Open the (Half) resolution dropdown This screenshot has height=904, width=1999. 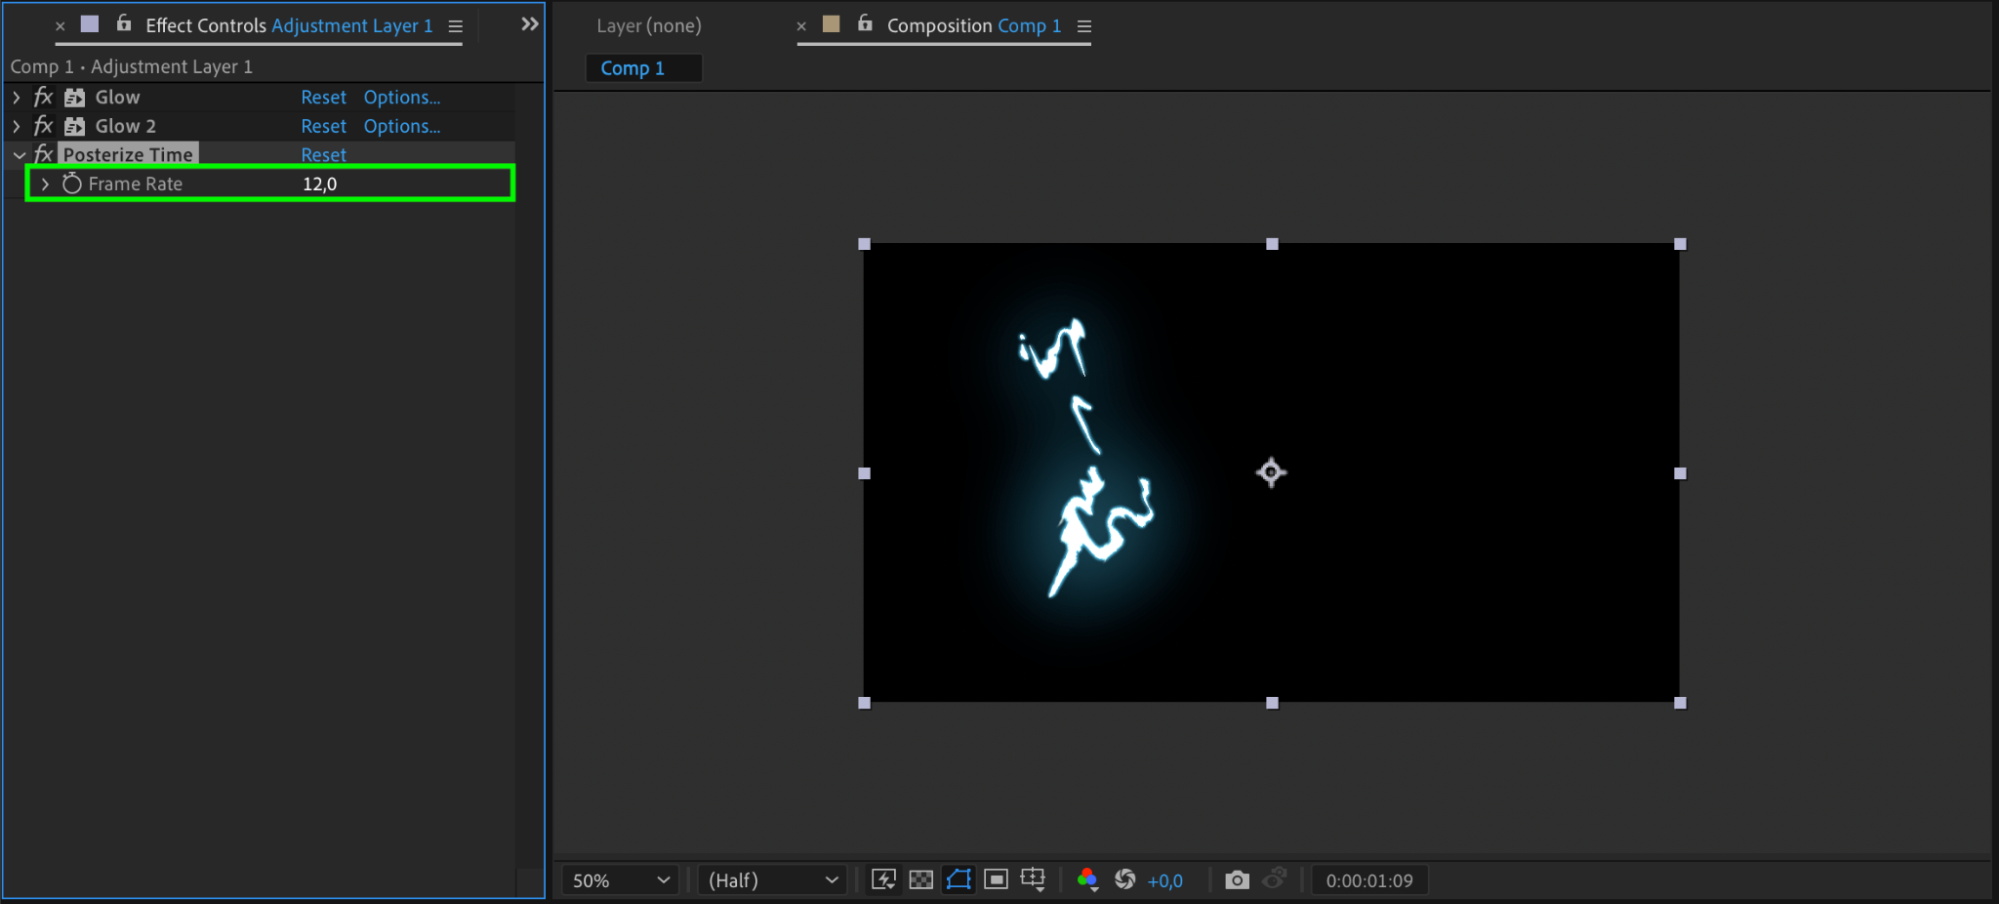coord(772,880)
